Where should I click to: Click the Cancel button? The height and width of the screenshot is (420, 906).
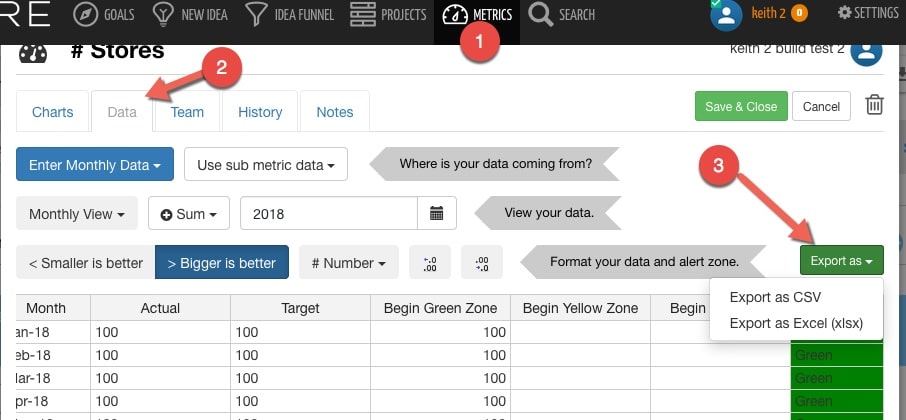(x=821, y=106)
